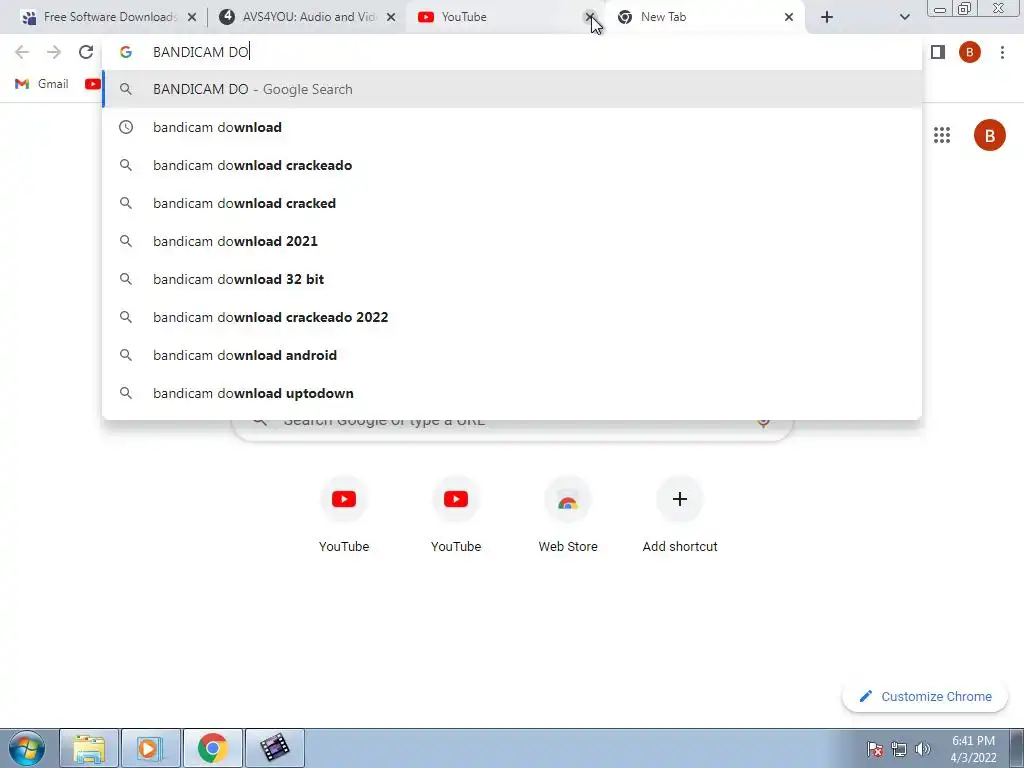Click the address bar with BANDICAM DO text
The width and height of the screenshot is (1024, 768).
(x=512, y=52)
